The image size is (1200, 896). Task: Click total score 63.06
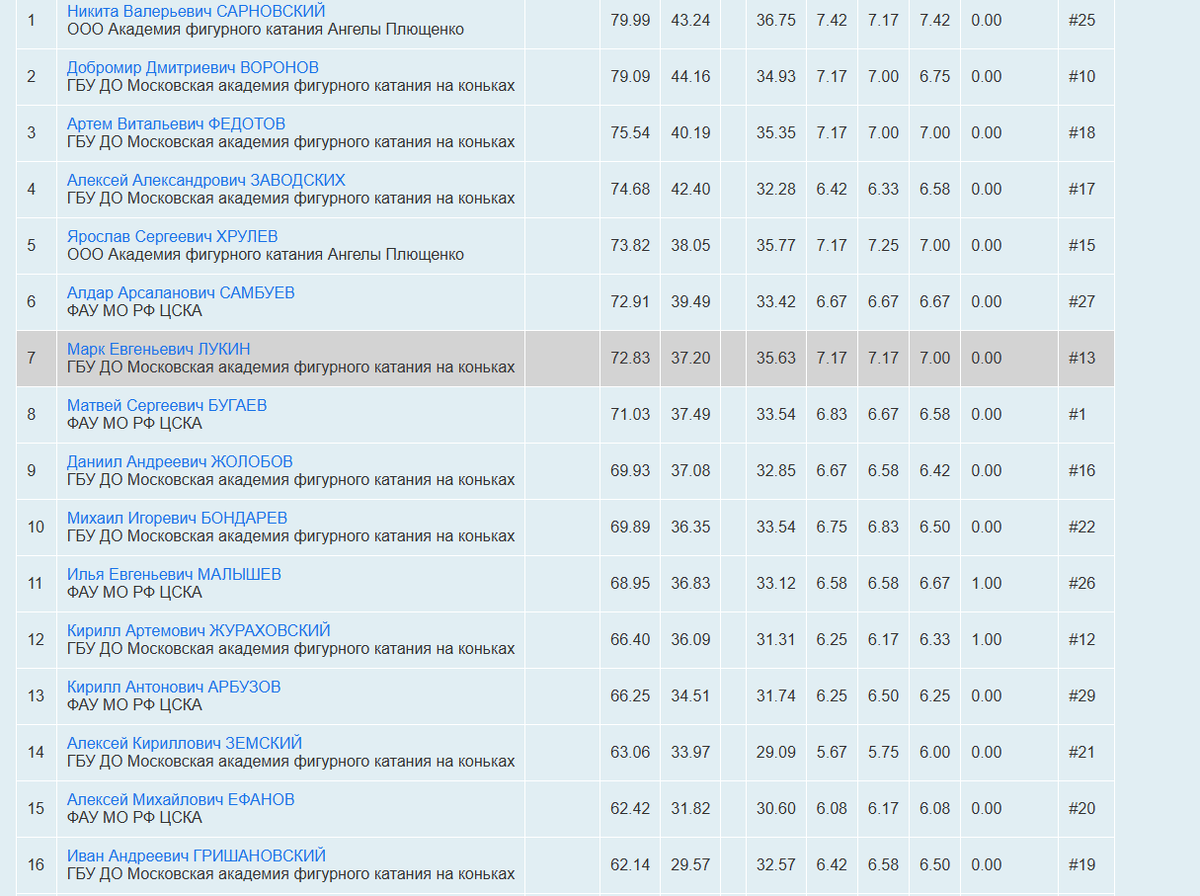[x=630, y=752]
